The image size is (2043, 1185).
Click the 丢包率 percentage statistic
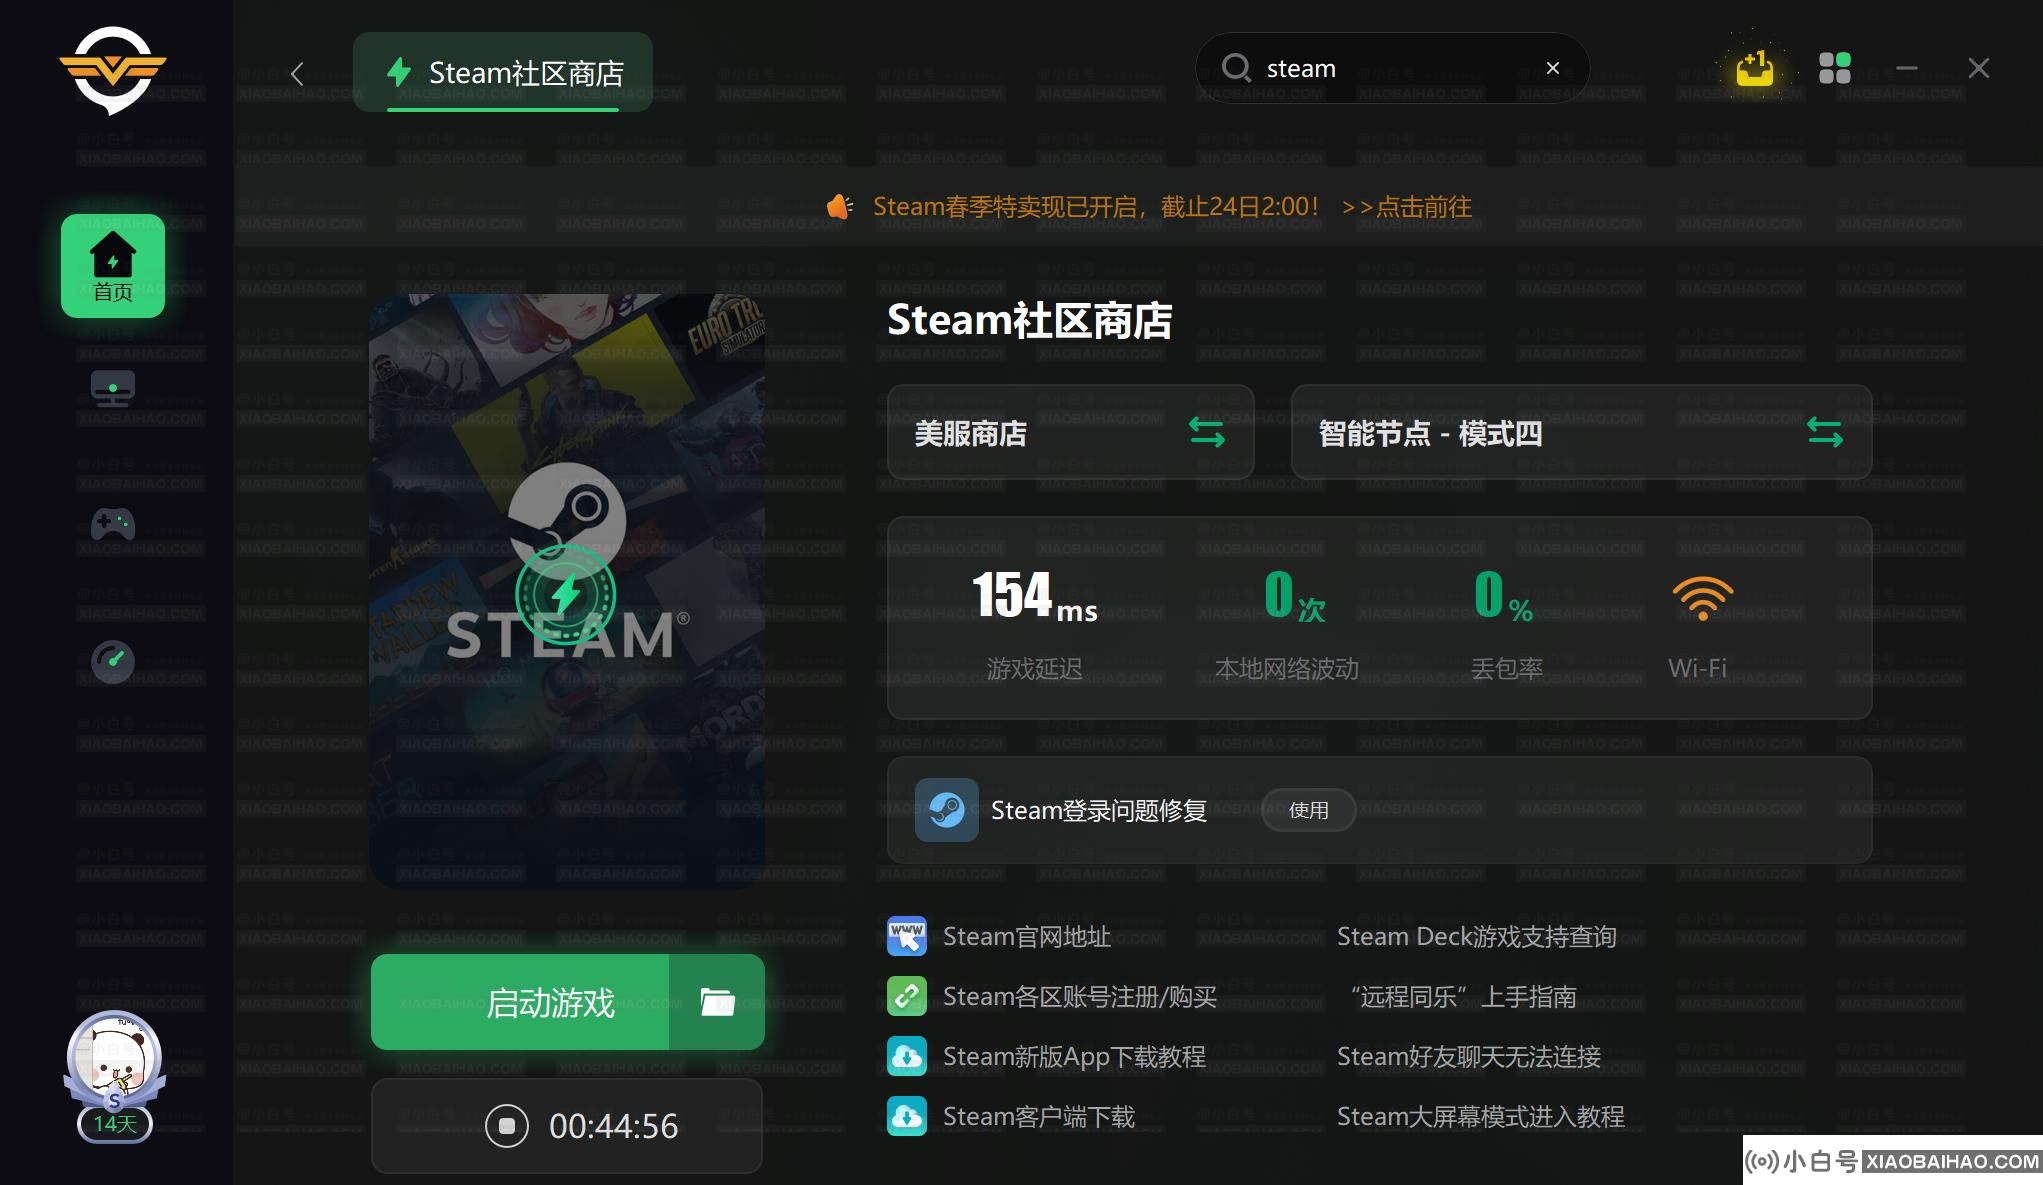point(1506,624)
